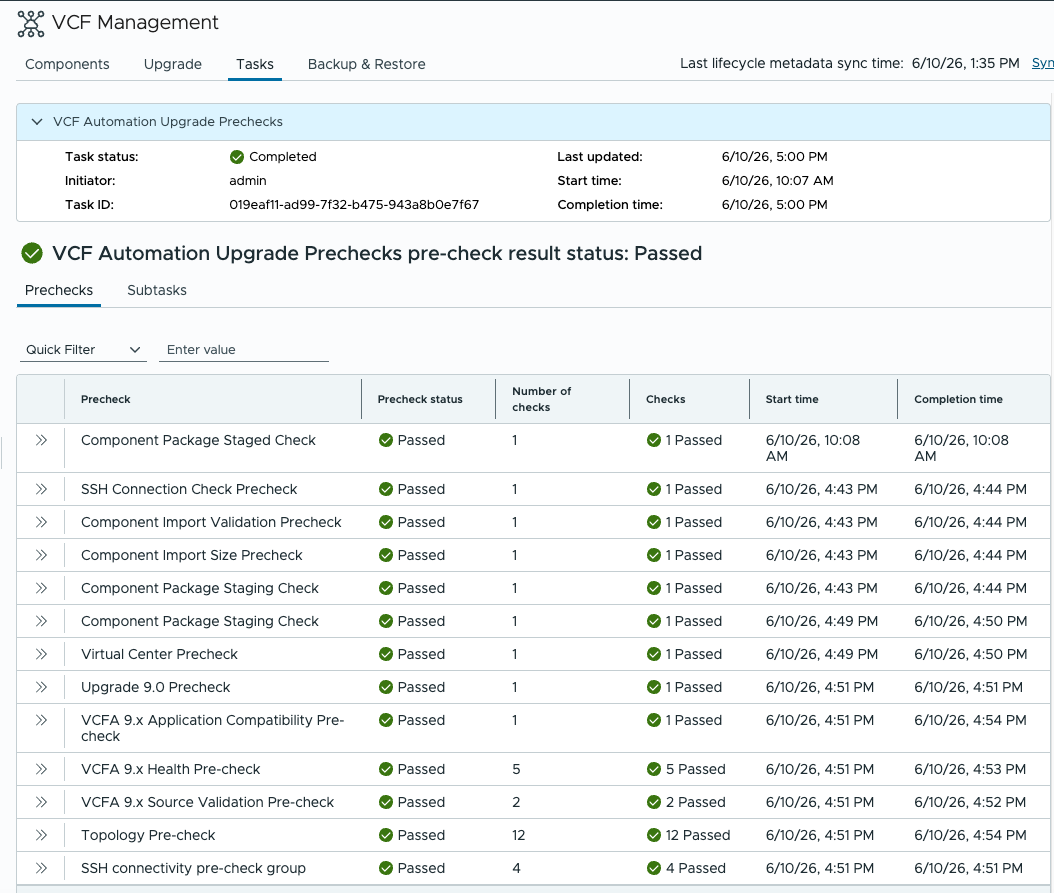Click the green check icon beside pre-check result heading

pos(32,254)
